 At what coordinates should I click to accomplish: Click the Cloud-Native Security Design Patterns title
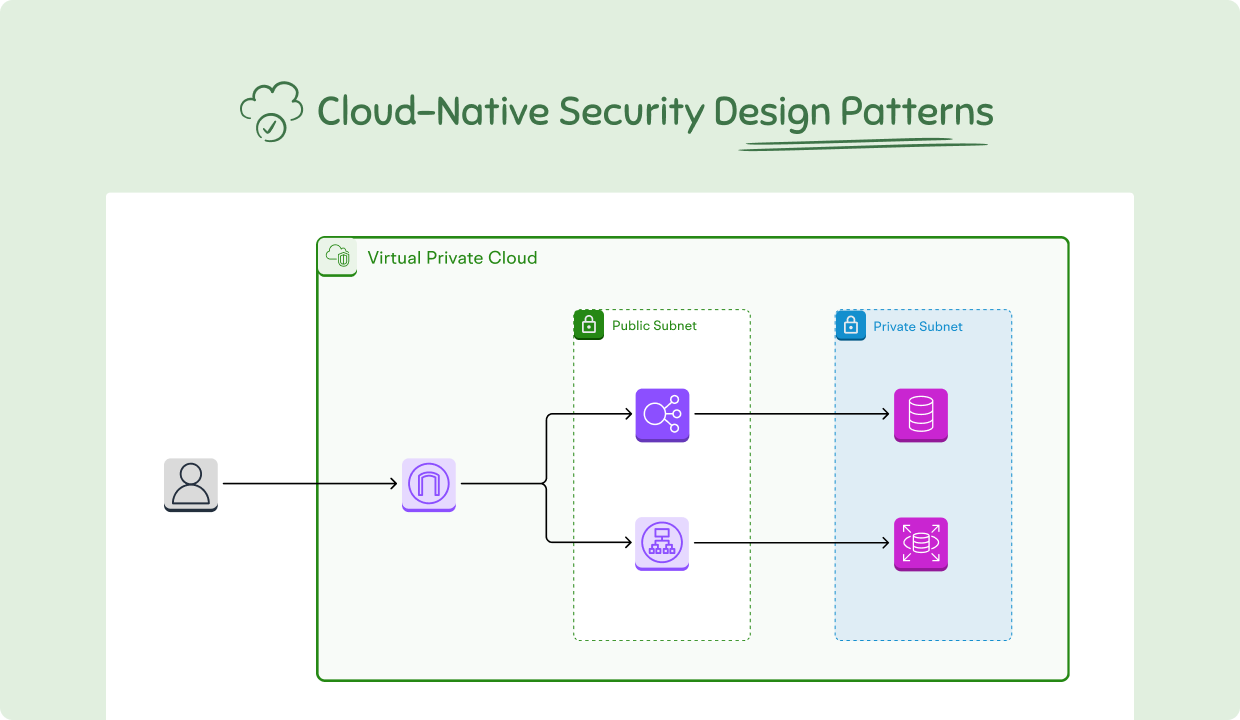click(655, 111)
